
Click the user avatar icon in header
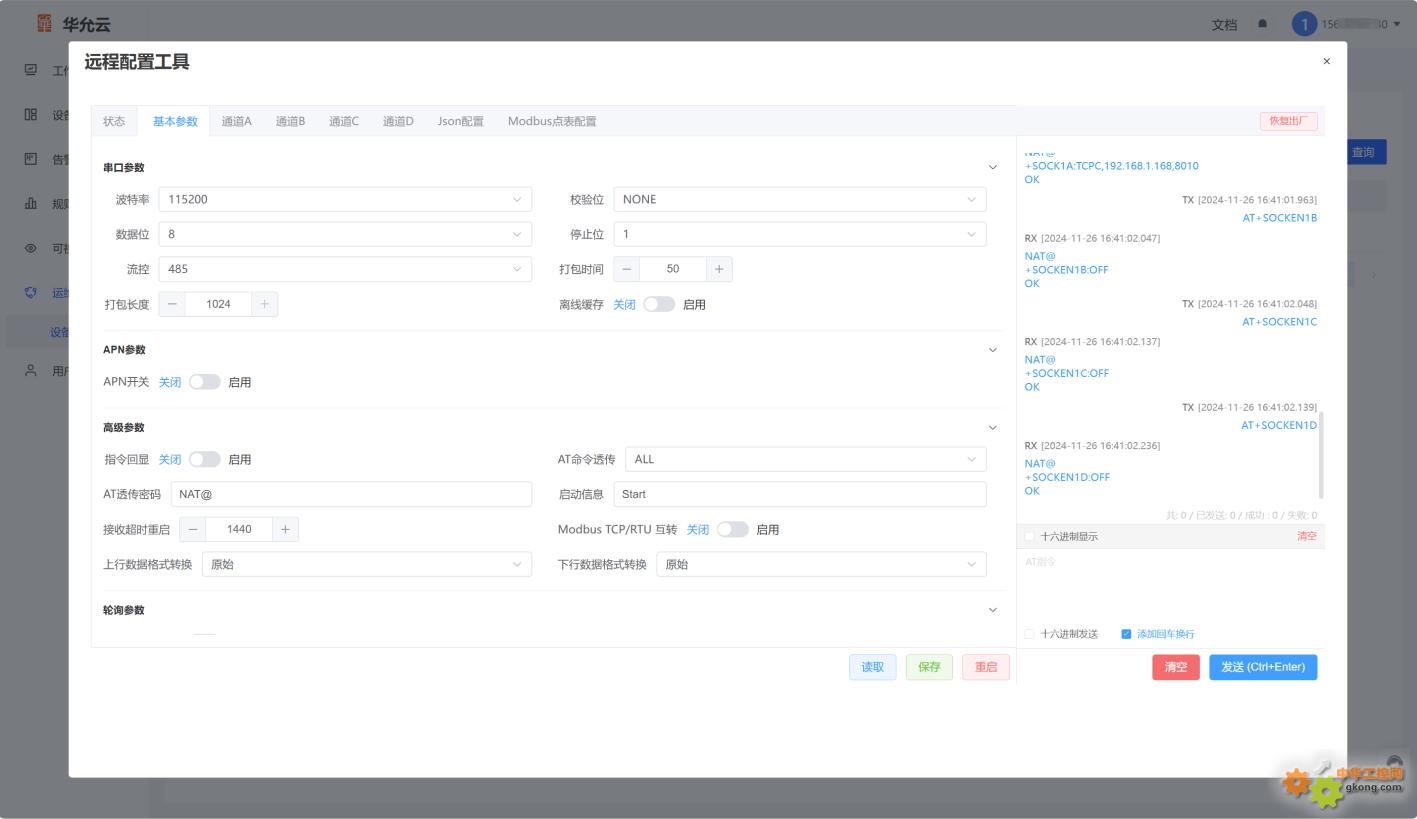tap(1304, 24)
